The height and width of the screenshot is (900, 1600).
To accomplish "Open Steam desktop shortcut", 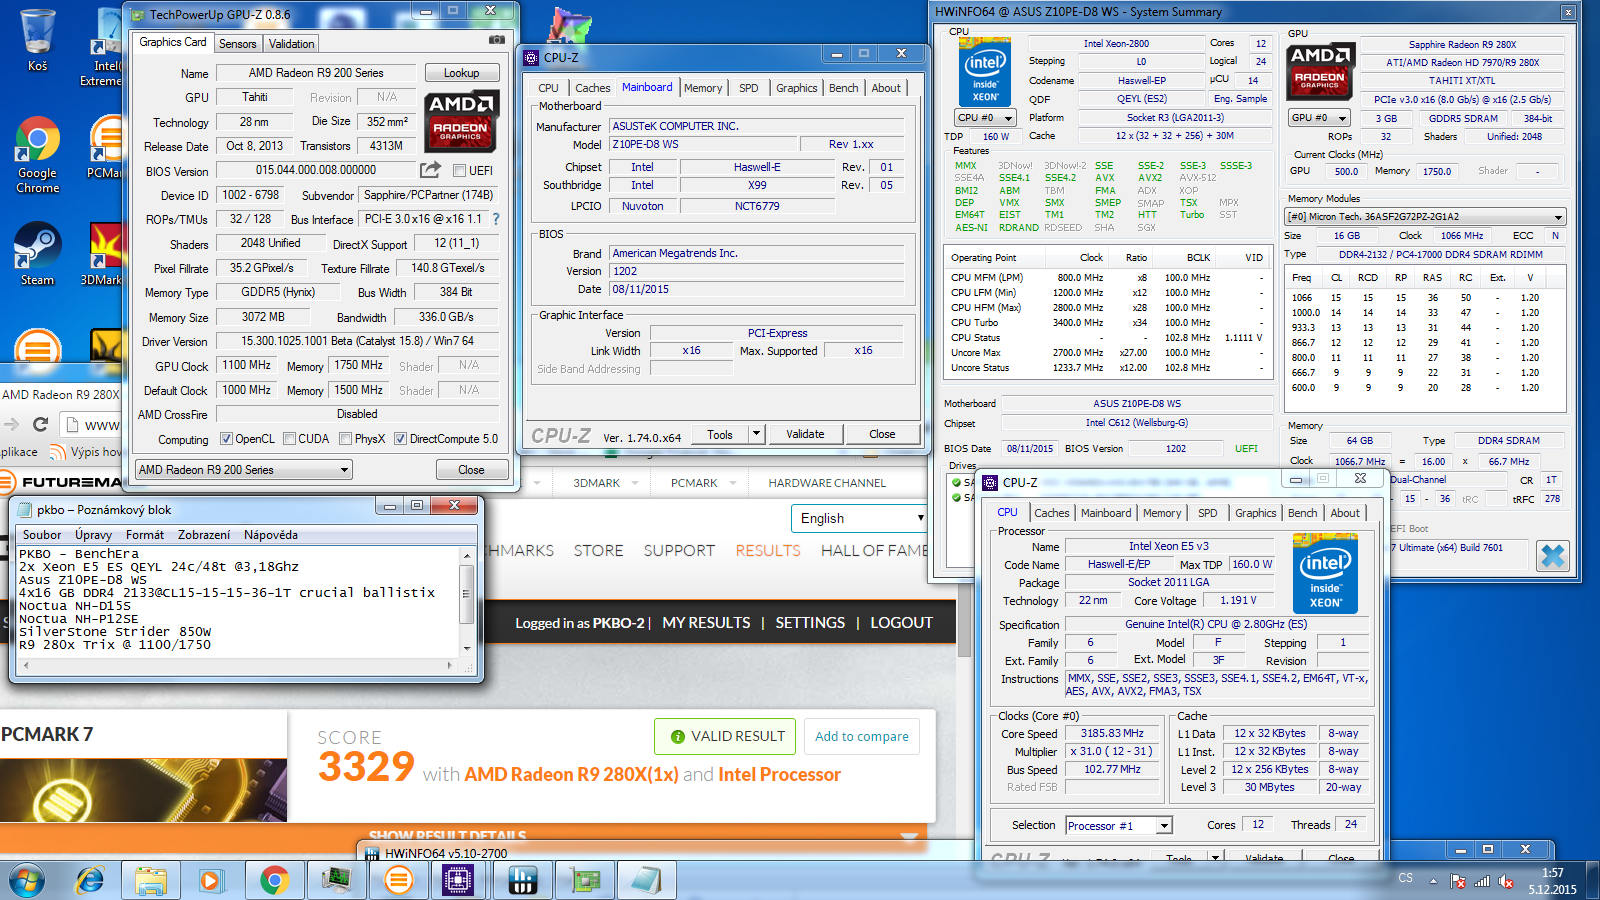I will click(38, 253).
